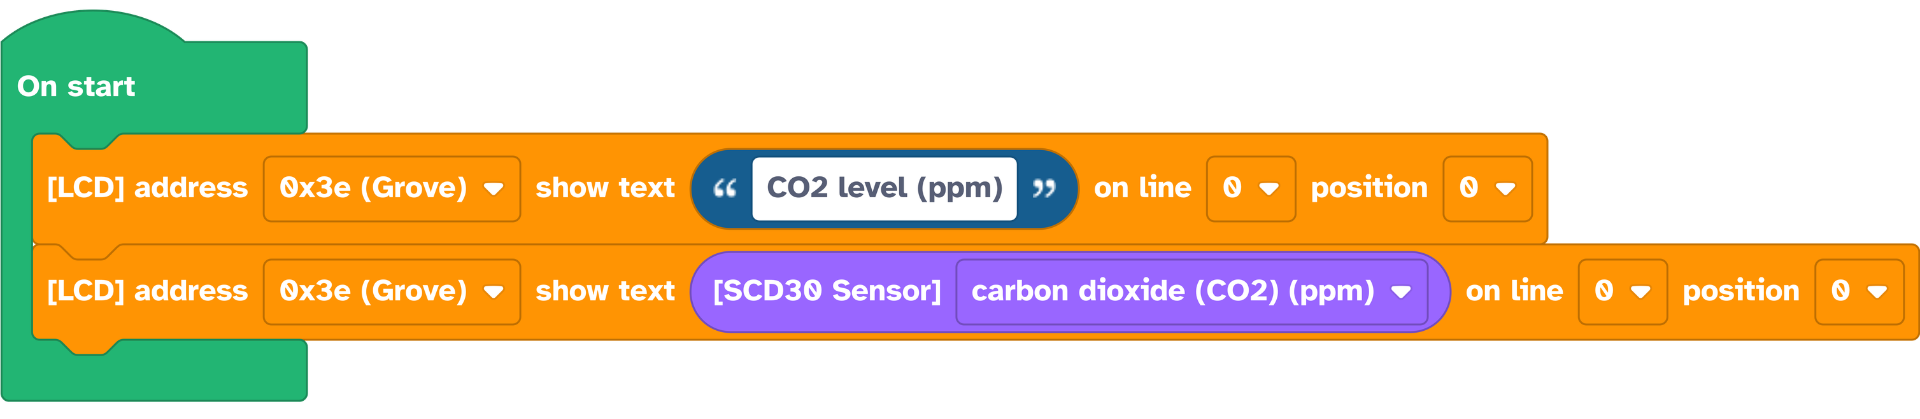
Task: Click arrow icon beside second 0x3e (Grove)
Action: 493,292
